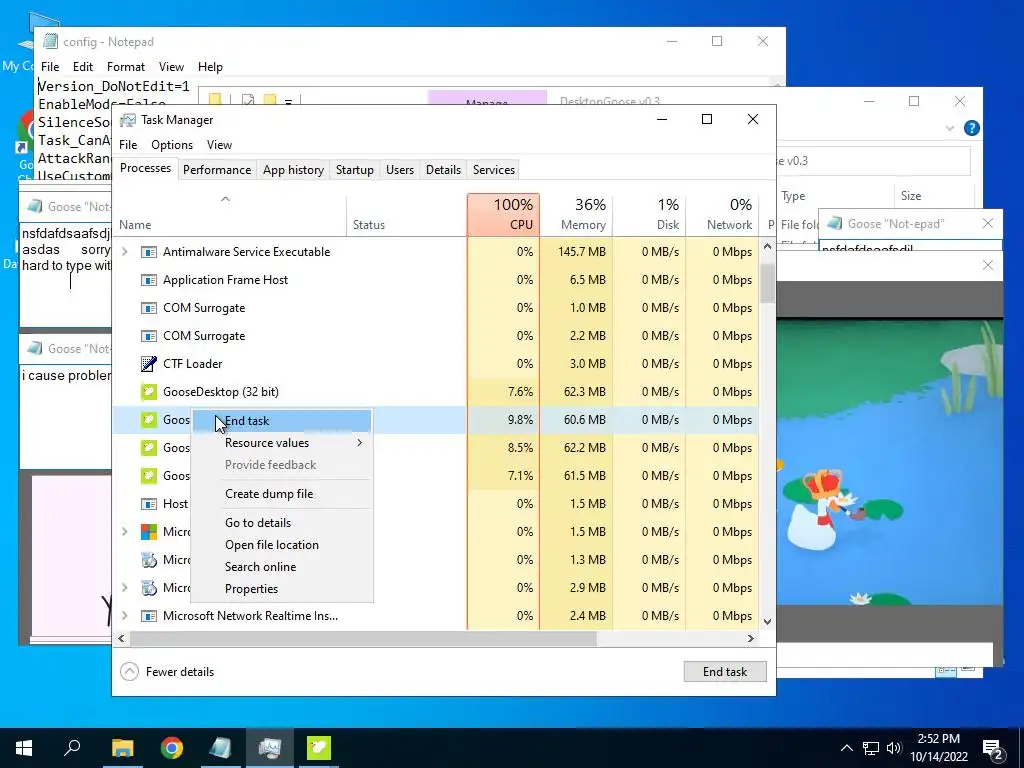Click the green goose taskbar icon
The width and height of the screenshot is (1024, 768).
click(319, 748)
